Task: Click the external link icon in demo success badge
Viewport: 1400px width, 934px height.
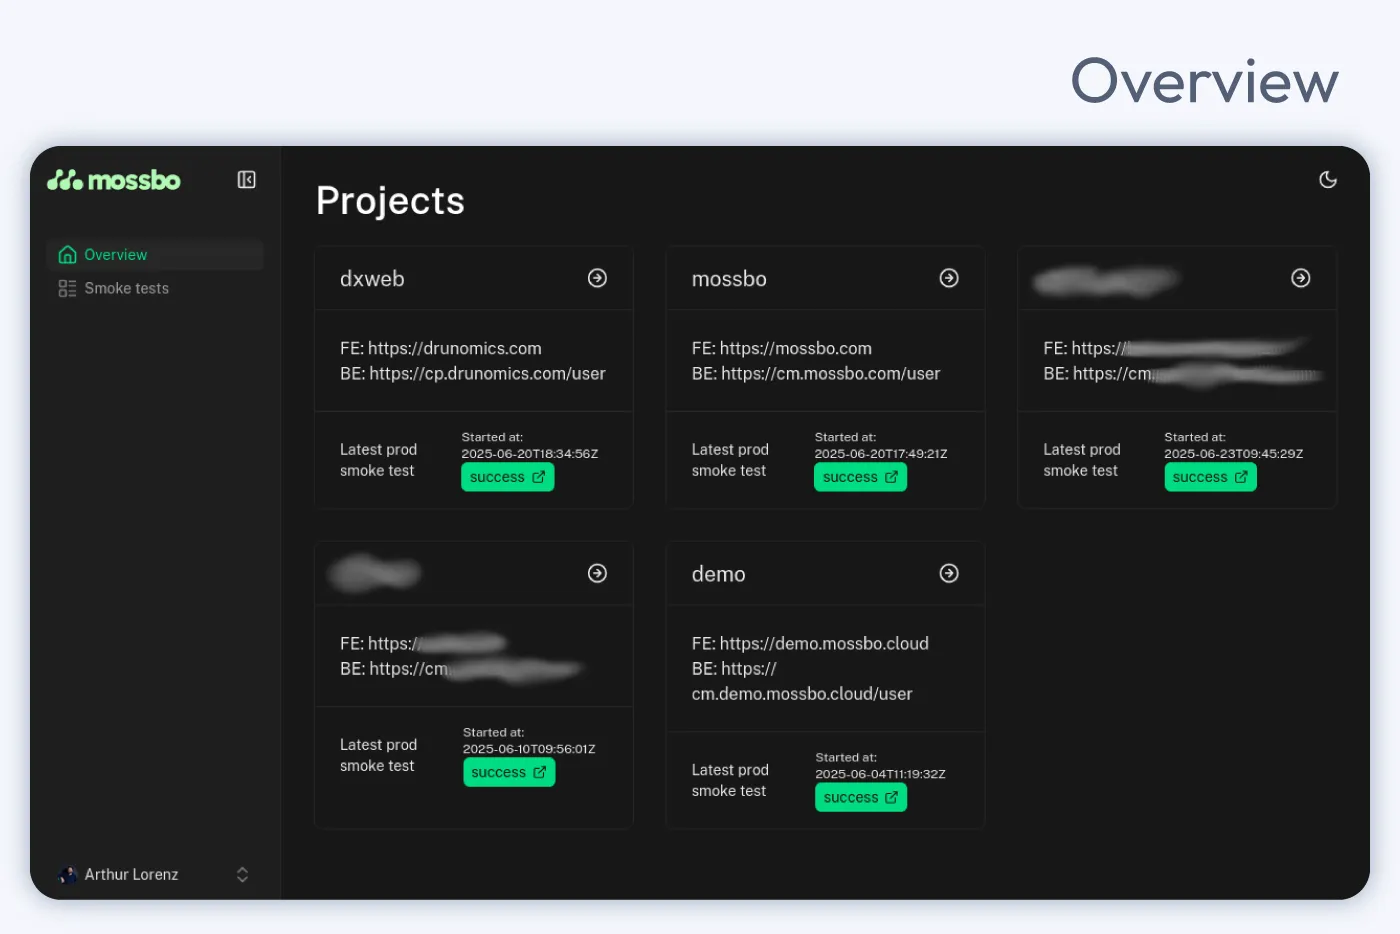Action: (x=890, y=797)
